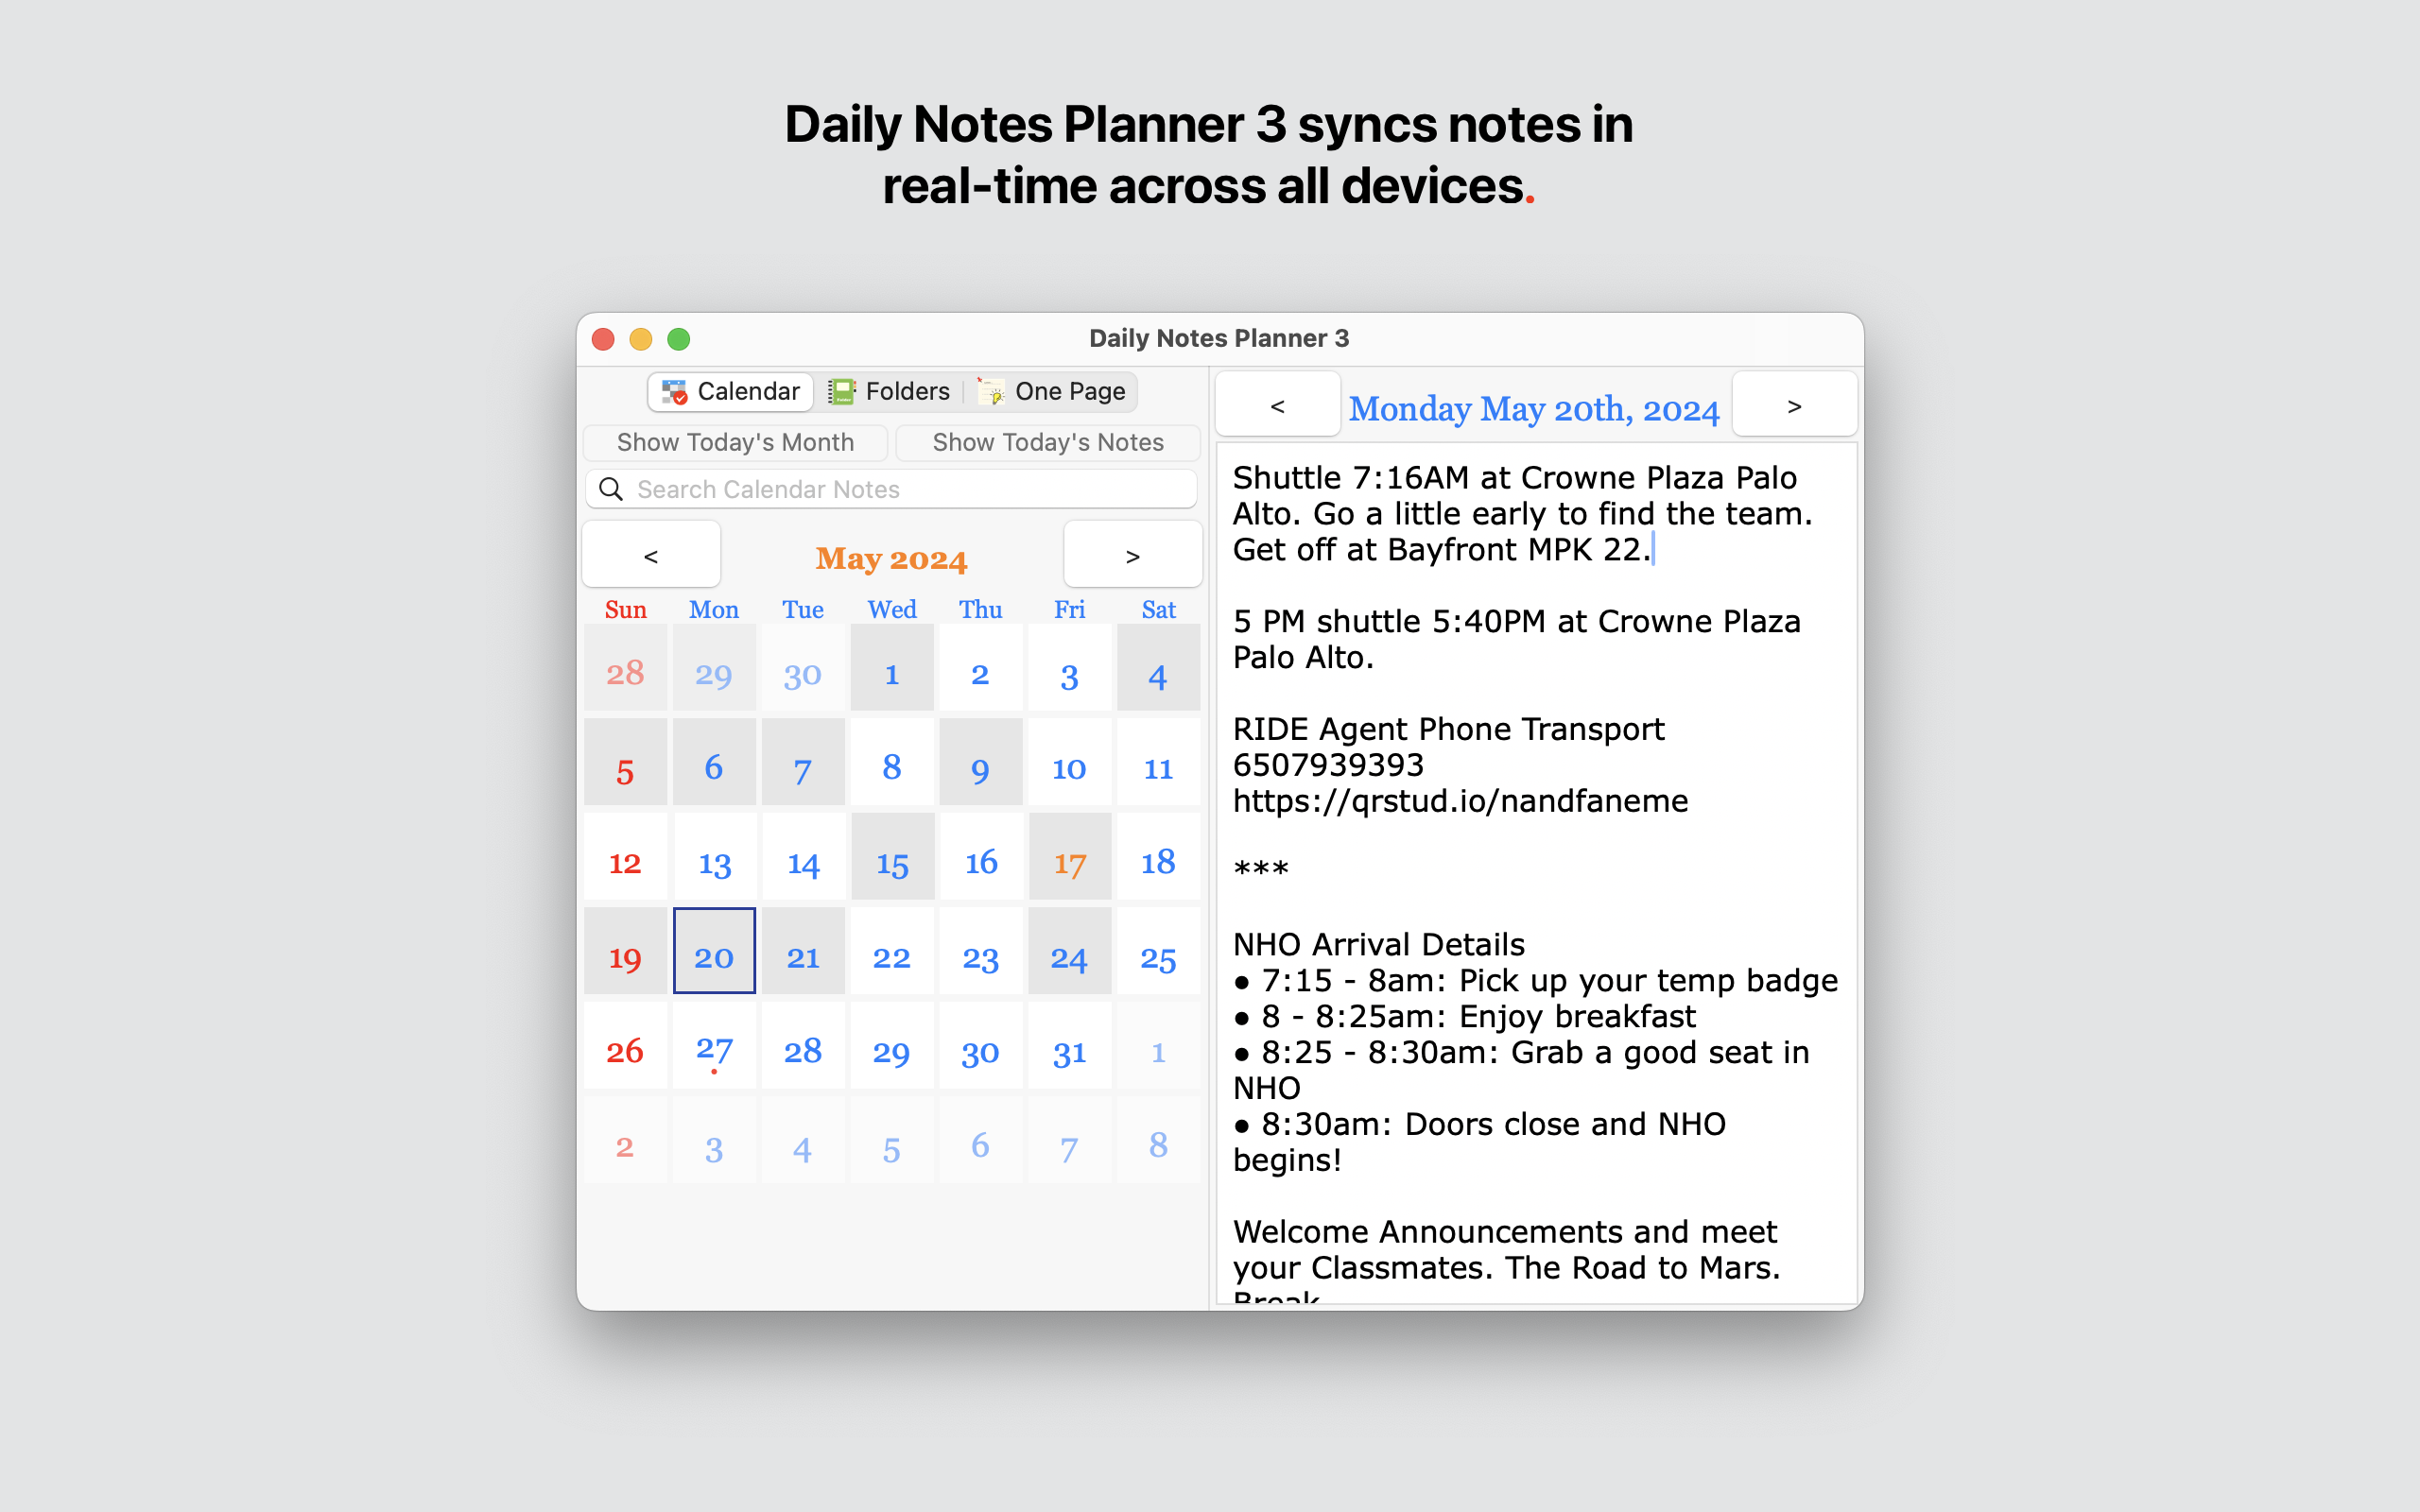Select Tuesday May 21
The height and width of the screenshot is (1512, 2420).
pyautogui.click(x=803, y=951)
